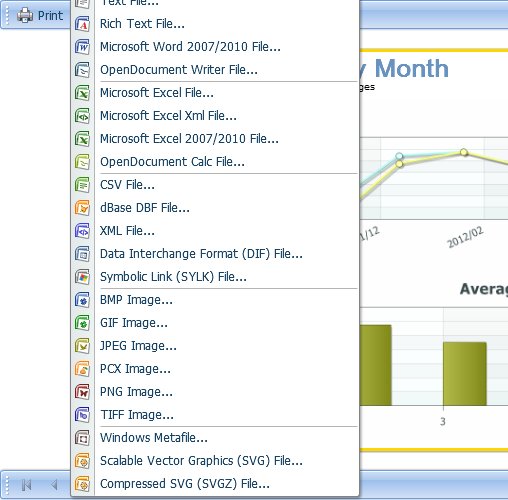Choose XML File... export
Screen dimensions: 508x500
pos(215,231)
